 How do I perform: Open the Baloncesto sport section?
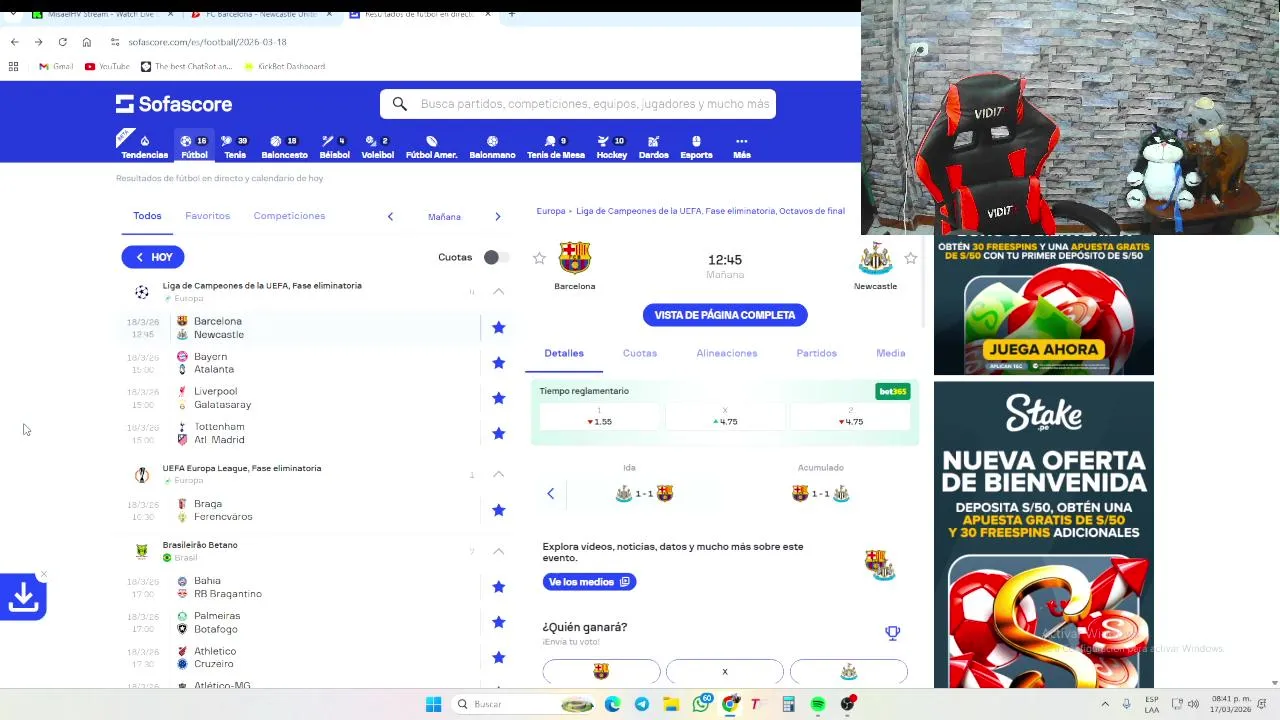point(284,147)
